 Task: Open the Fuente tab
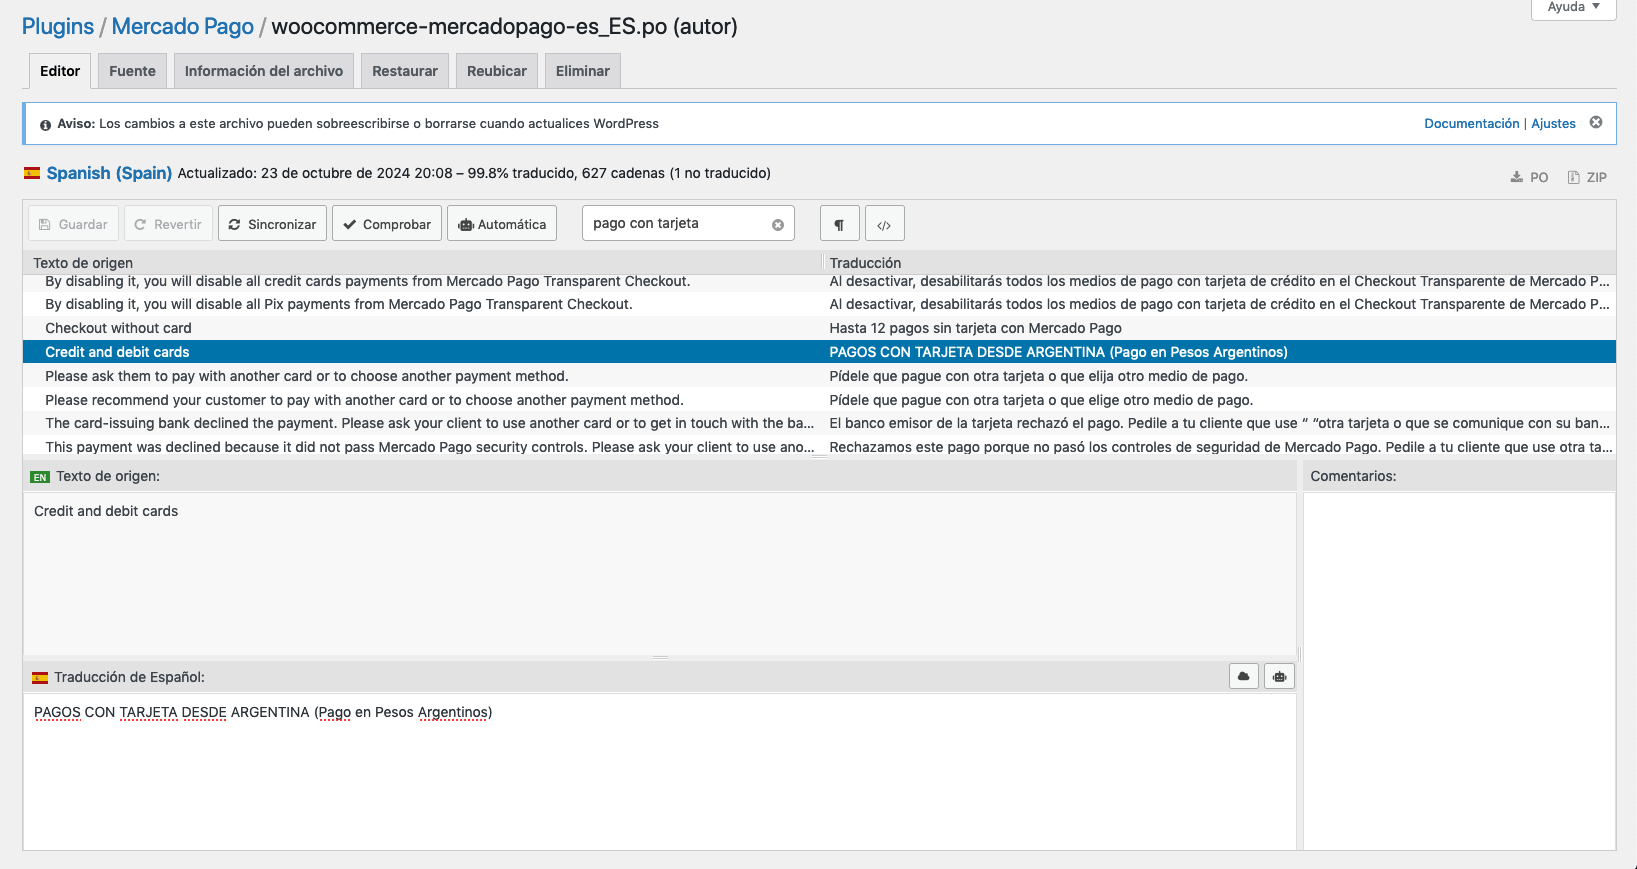[x=132, y=71]
